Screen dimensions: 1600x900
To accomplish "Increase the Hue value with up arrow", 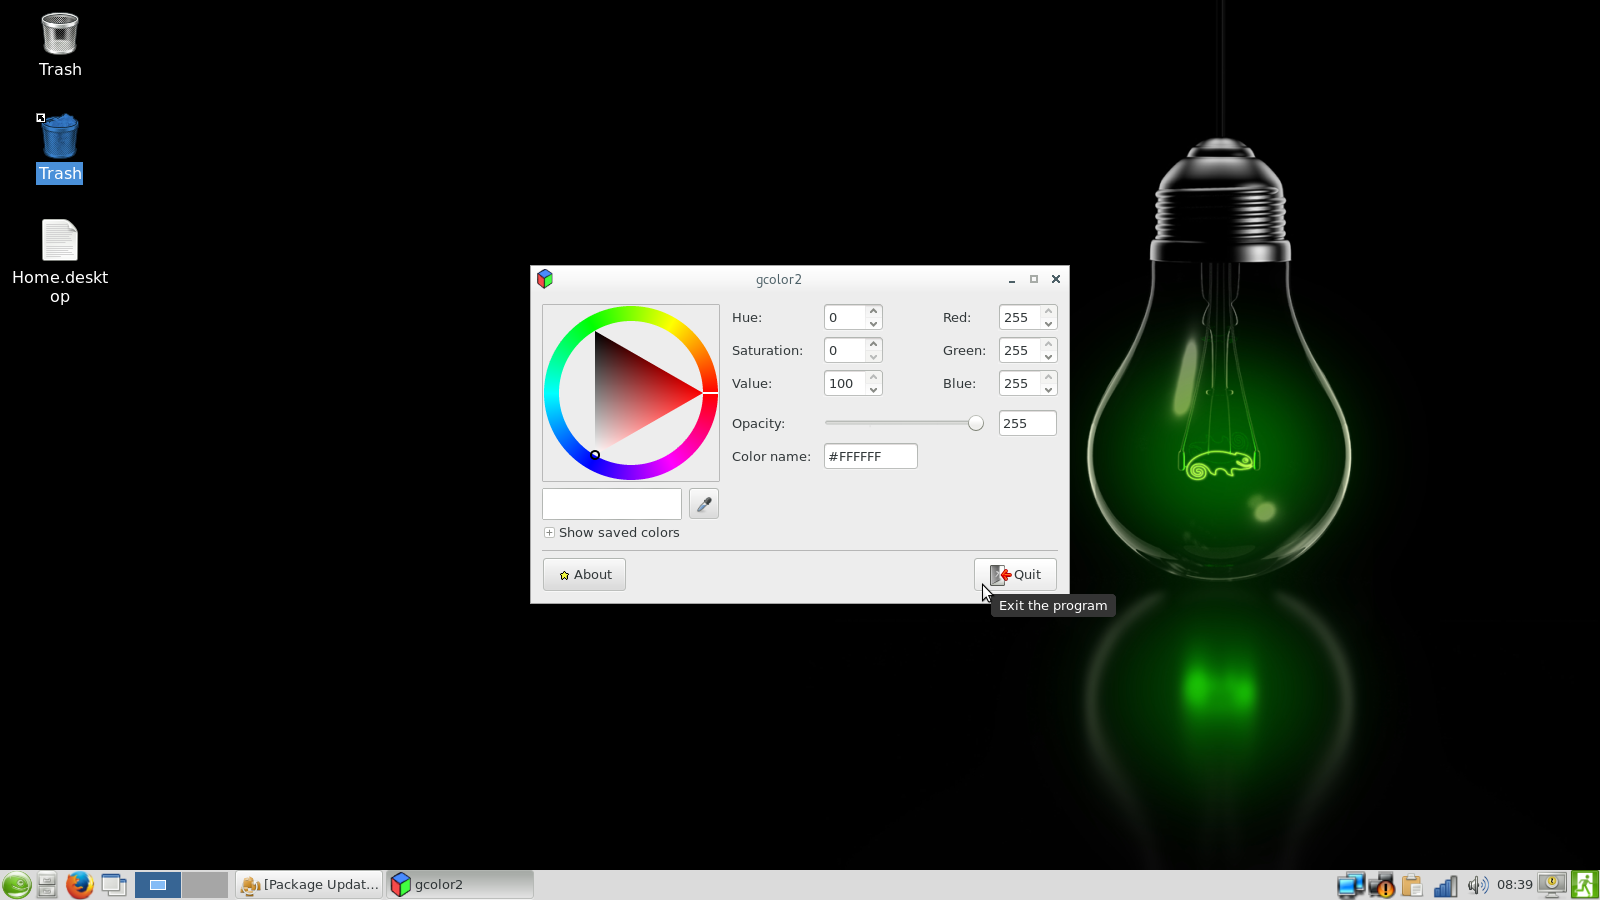I will (874, 311).
